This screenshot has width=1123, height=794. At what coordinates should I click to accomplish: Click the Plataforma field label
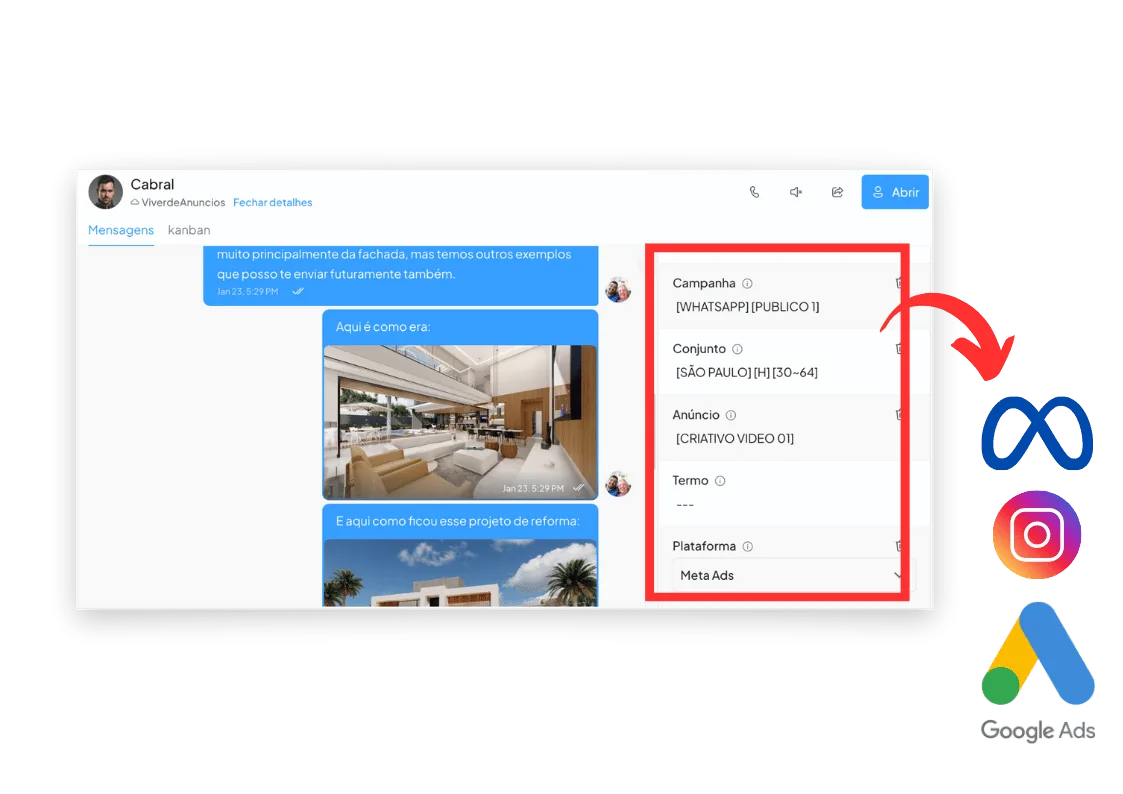pos(704,546)
